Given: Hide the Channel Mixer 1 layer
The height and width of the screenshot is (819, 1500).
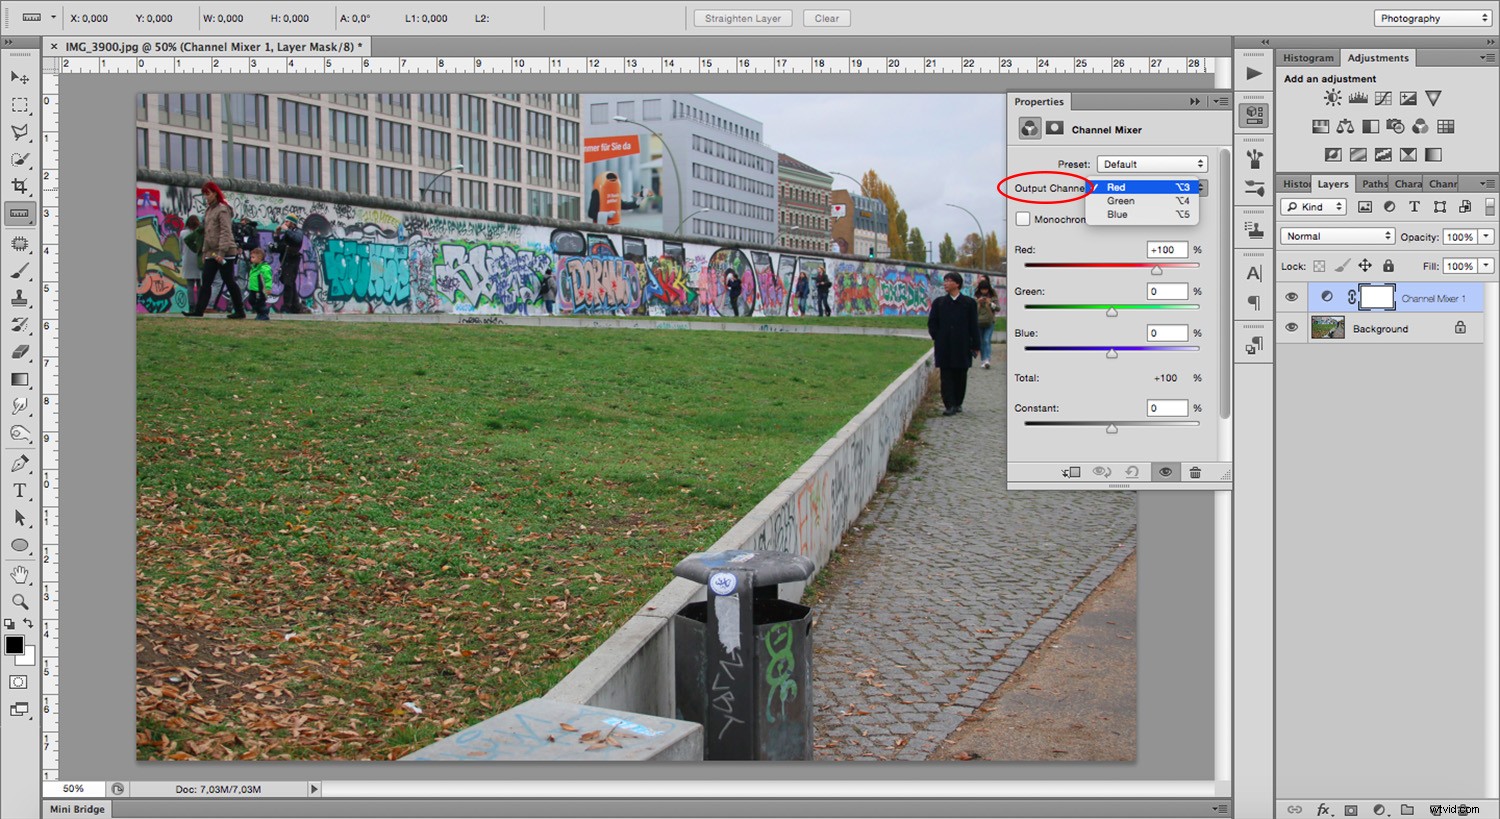Looking at the screenshot, I should (x=1291, y=297).
